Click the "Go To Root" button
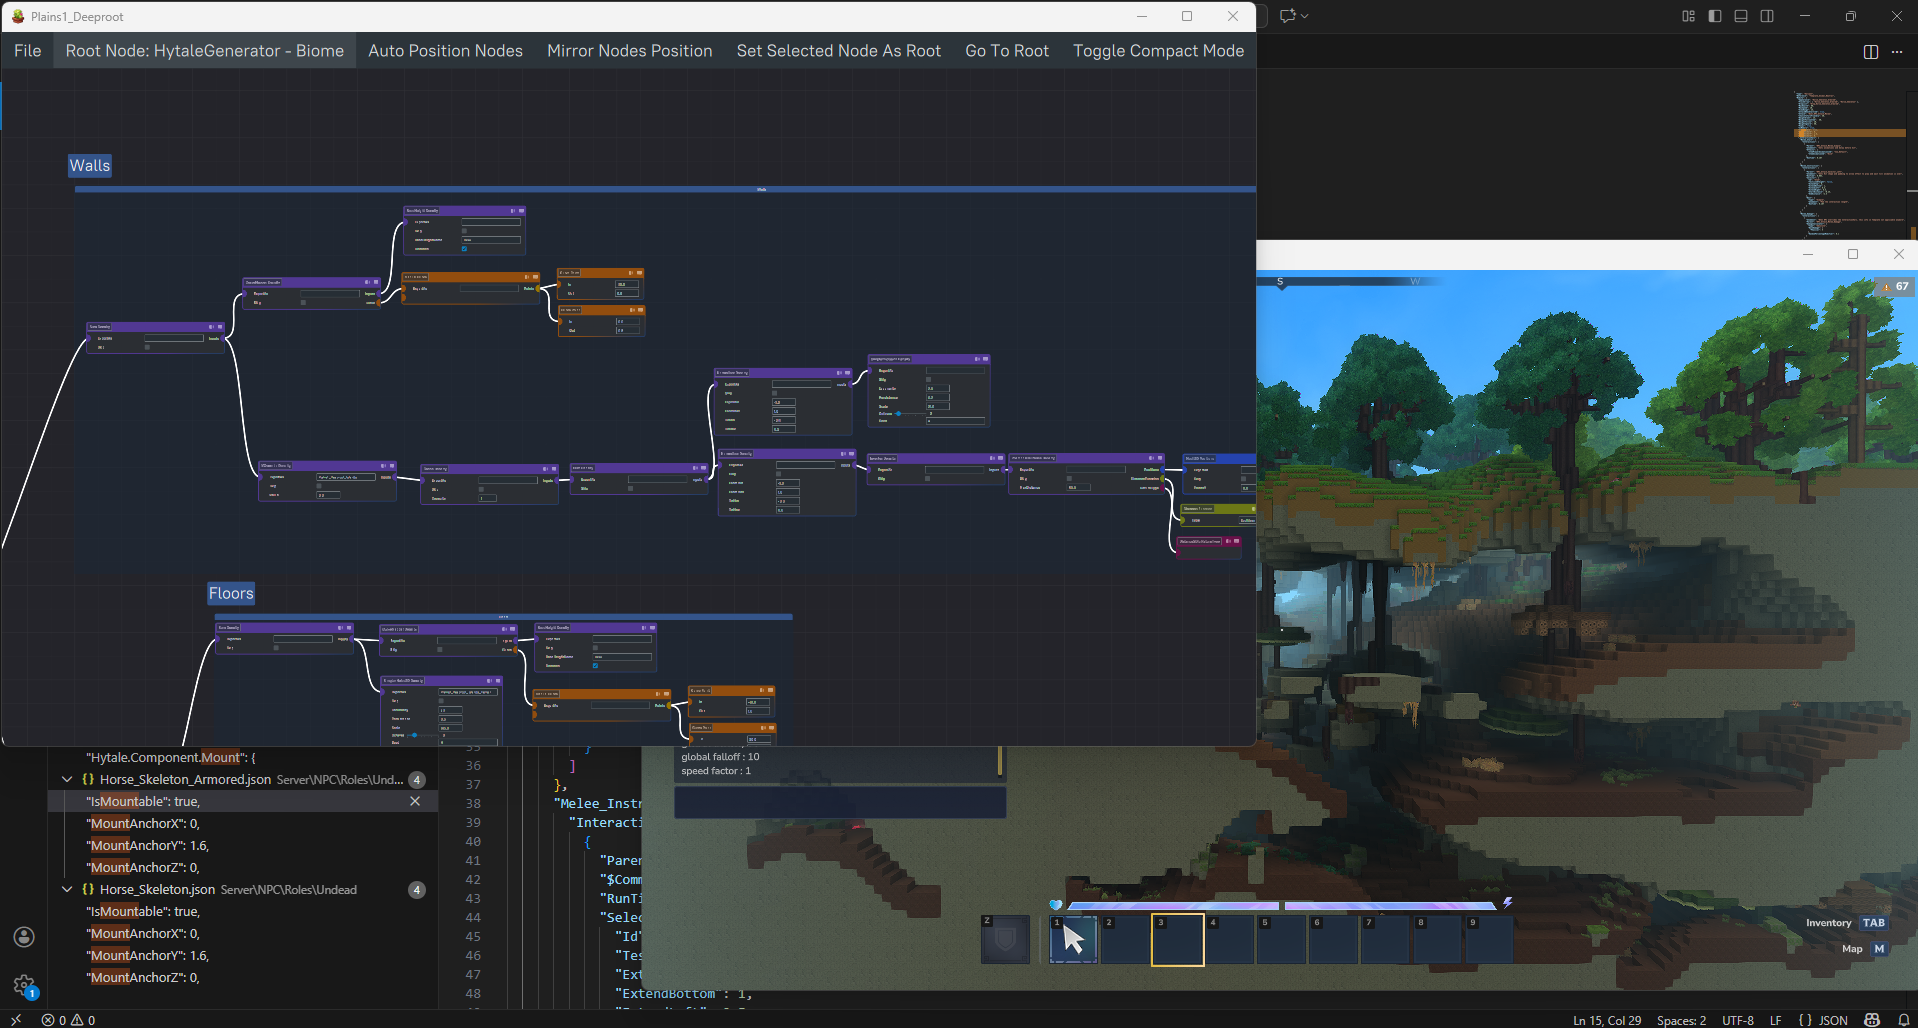1918x1028 pixels. click(x=1006, y=50)
